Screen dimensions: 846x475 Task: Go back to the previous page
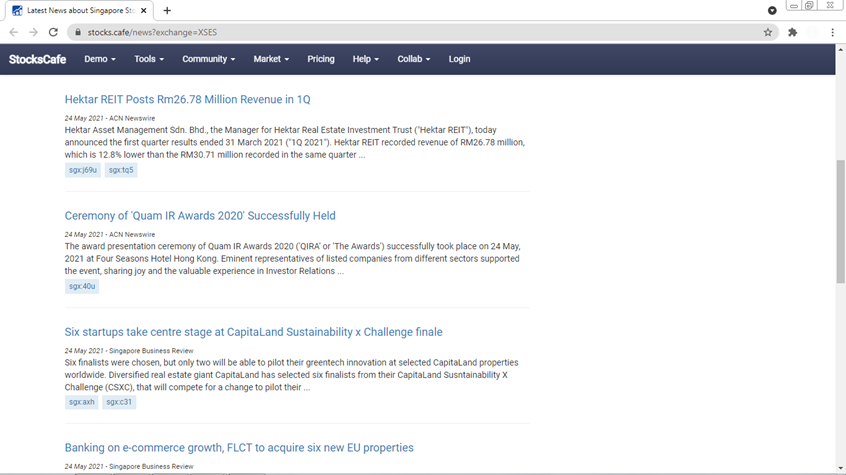(13, 32)
